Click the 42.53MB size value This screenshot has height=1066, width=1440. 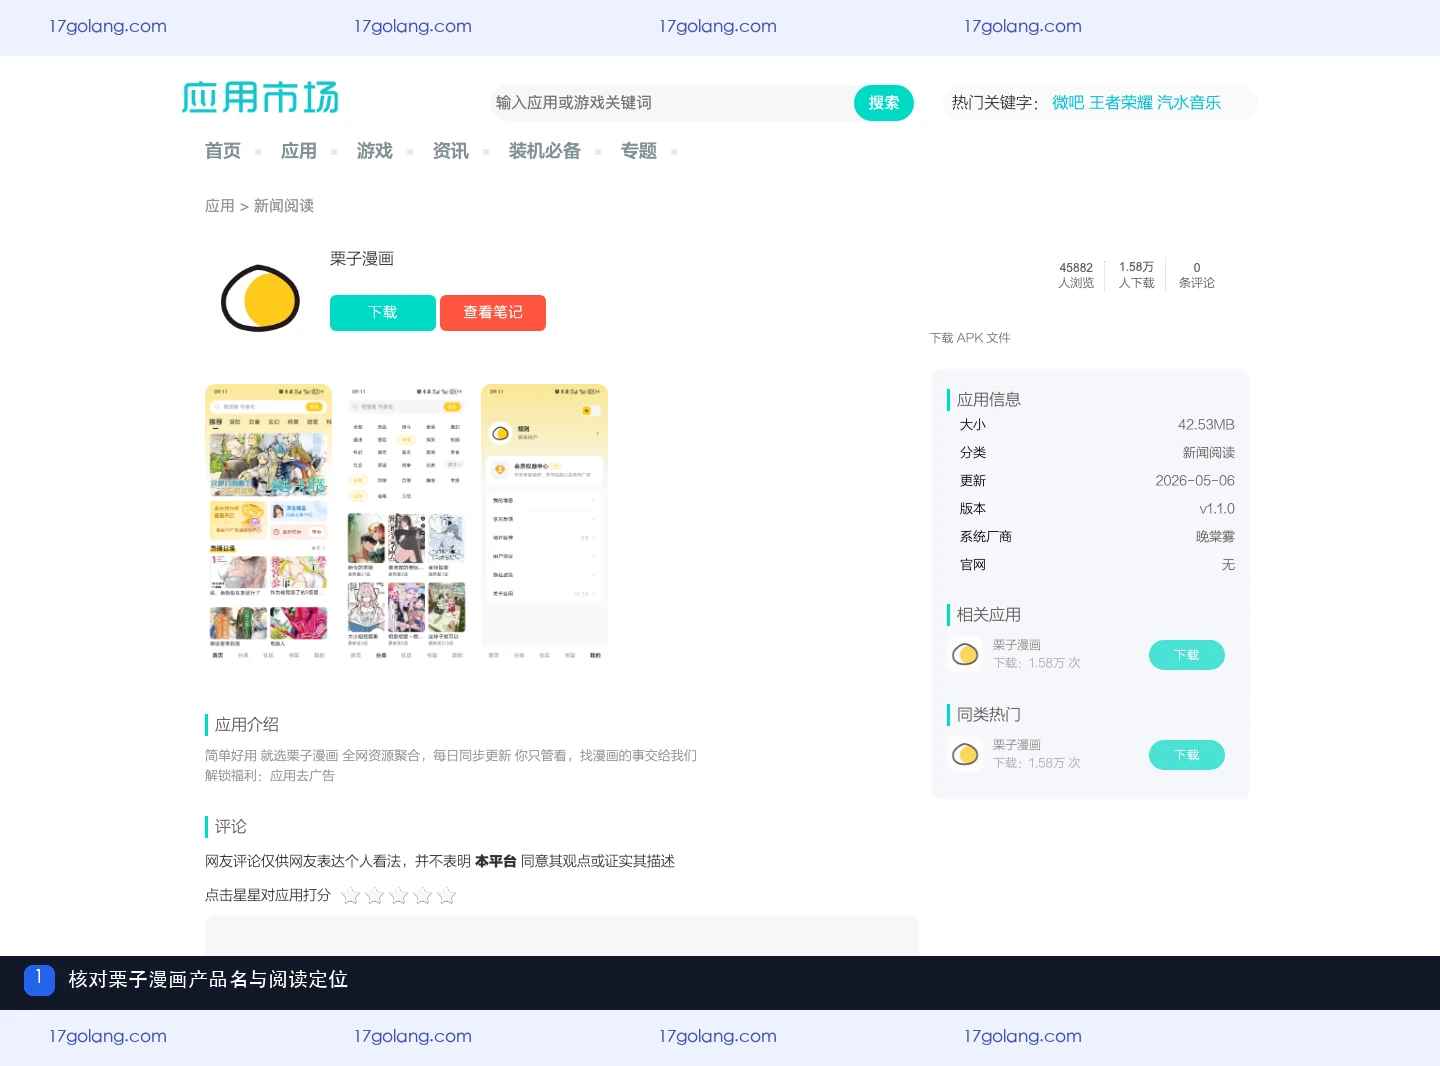[1206, 425]
